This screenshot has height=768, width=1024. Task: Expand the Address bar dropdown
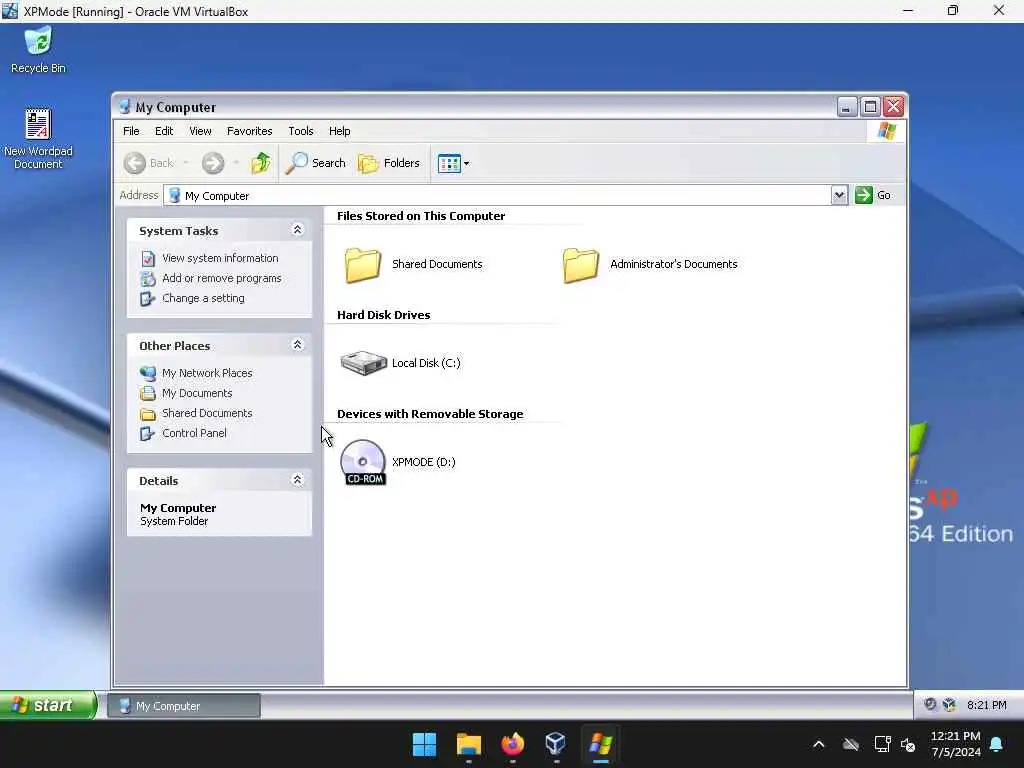pyautogui.click(x=839, y=195)
